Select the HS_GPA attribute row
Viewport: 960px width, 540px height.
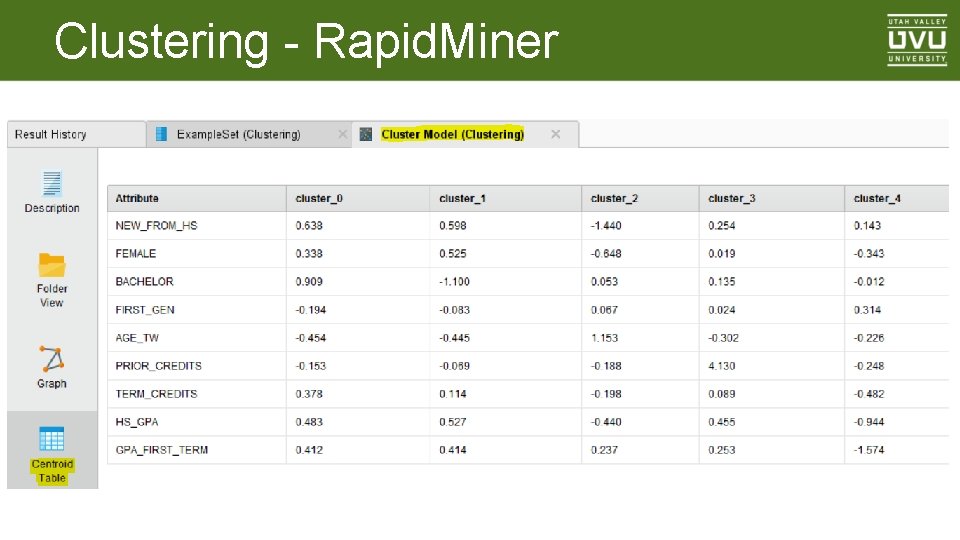(528, 422)
